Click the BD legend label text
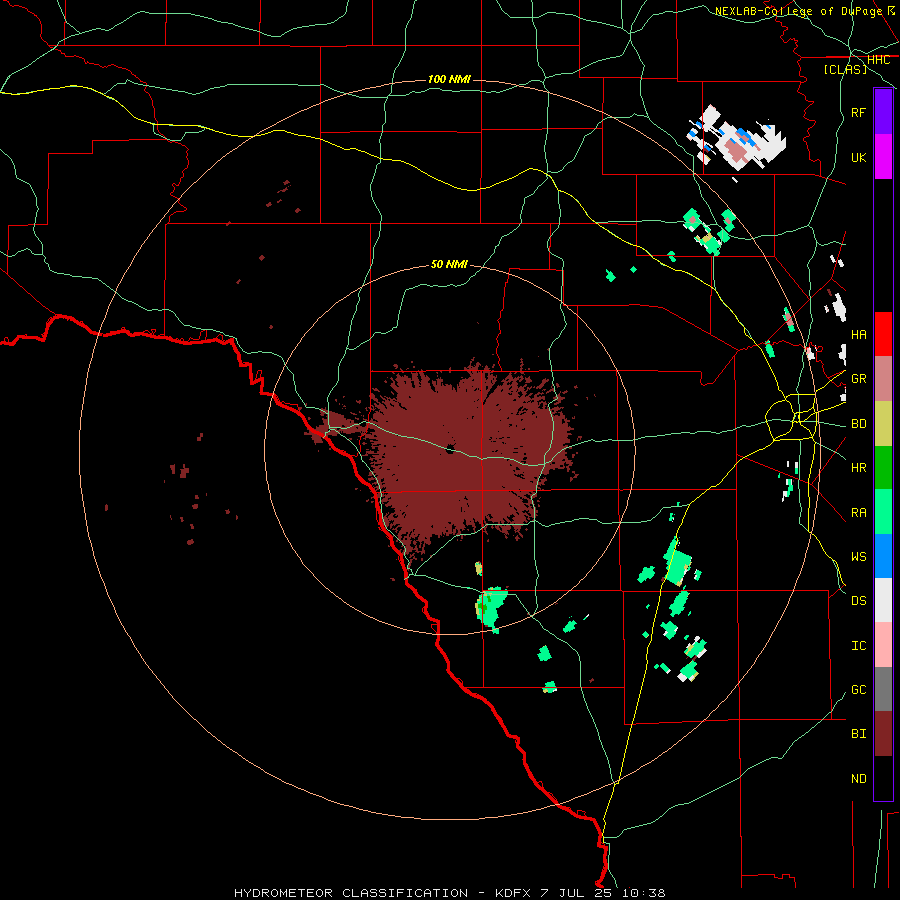 [858, 424]
